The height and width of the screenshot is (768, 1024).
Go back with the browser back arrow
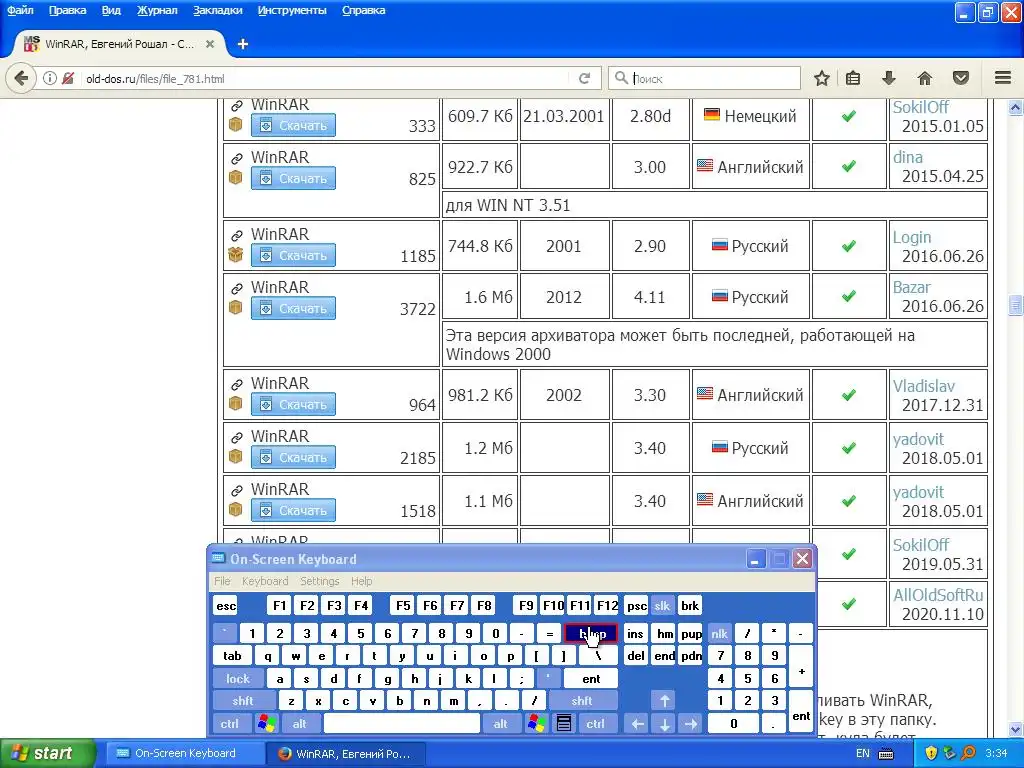coord(20,78)
